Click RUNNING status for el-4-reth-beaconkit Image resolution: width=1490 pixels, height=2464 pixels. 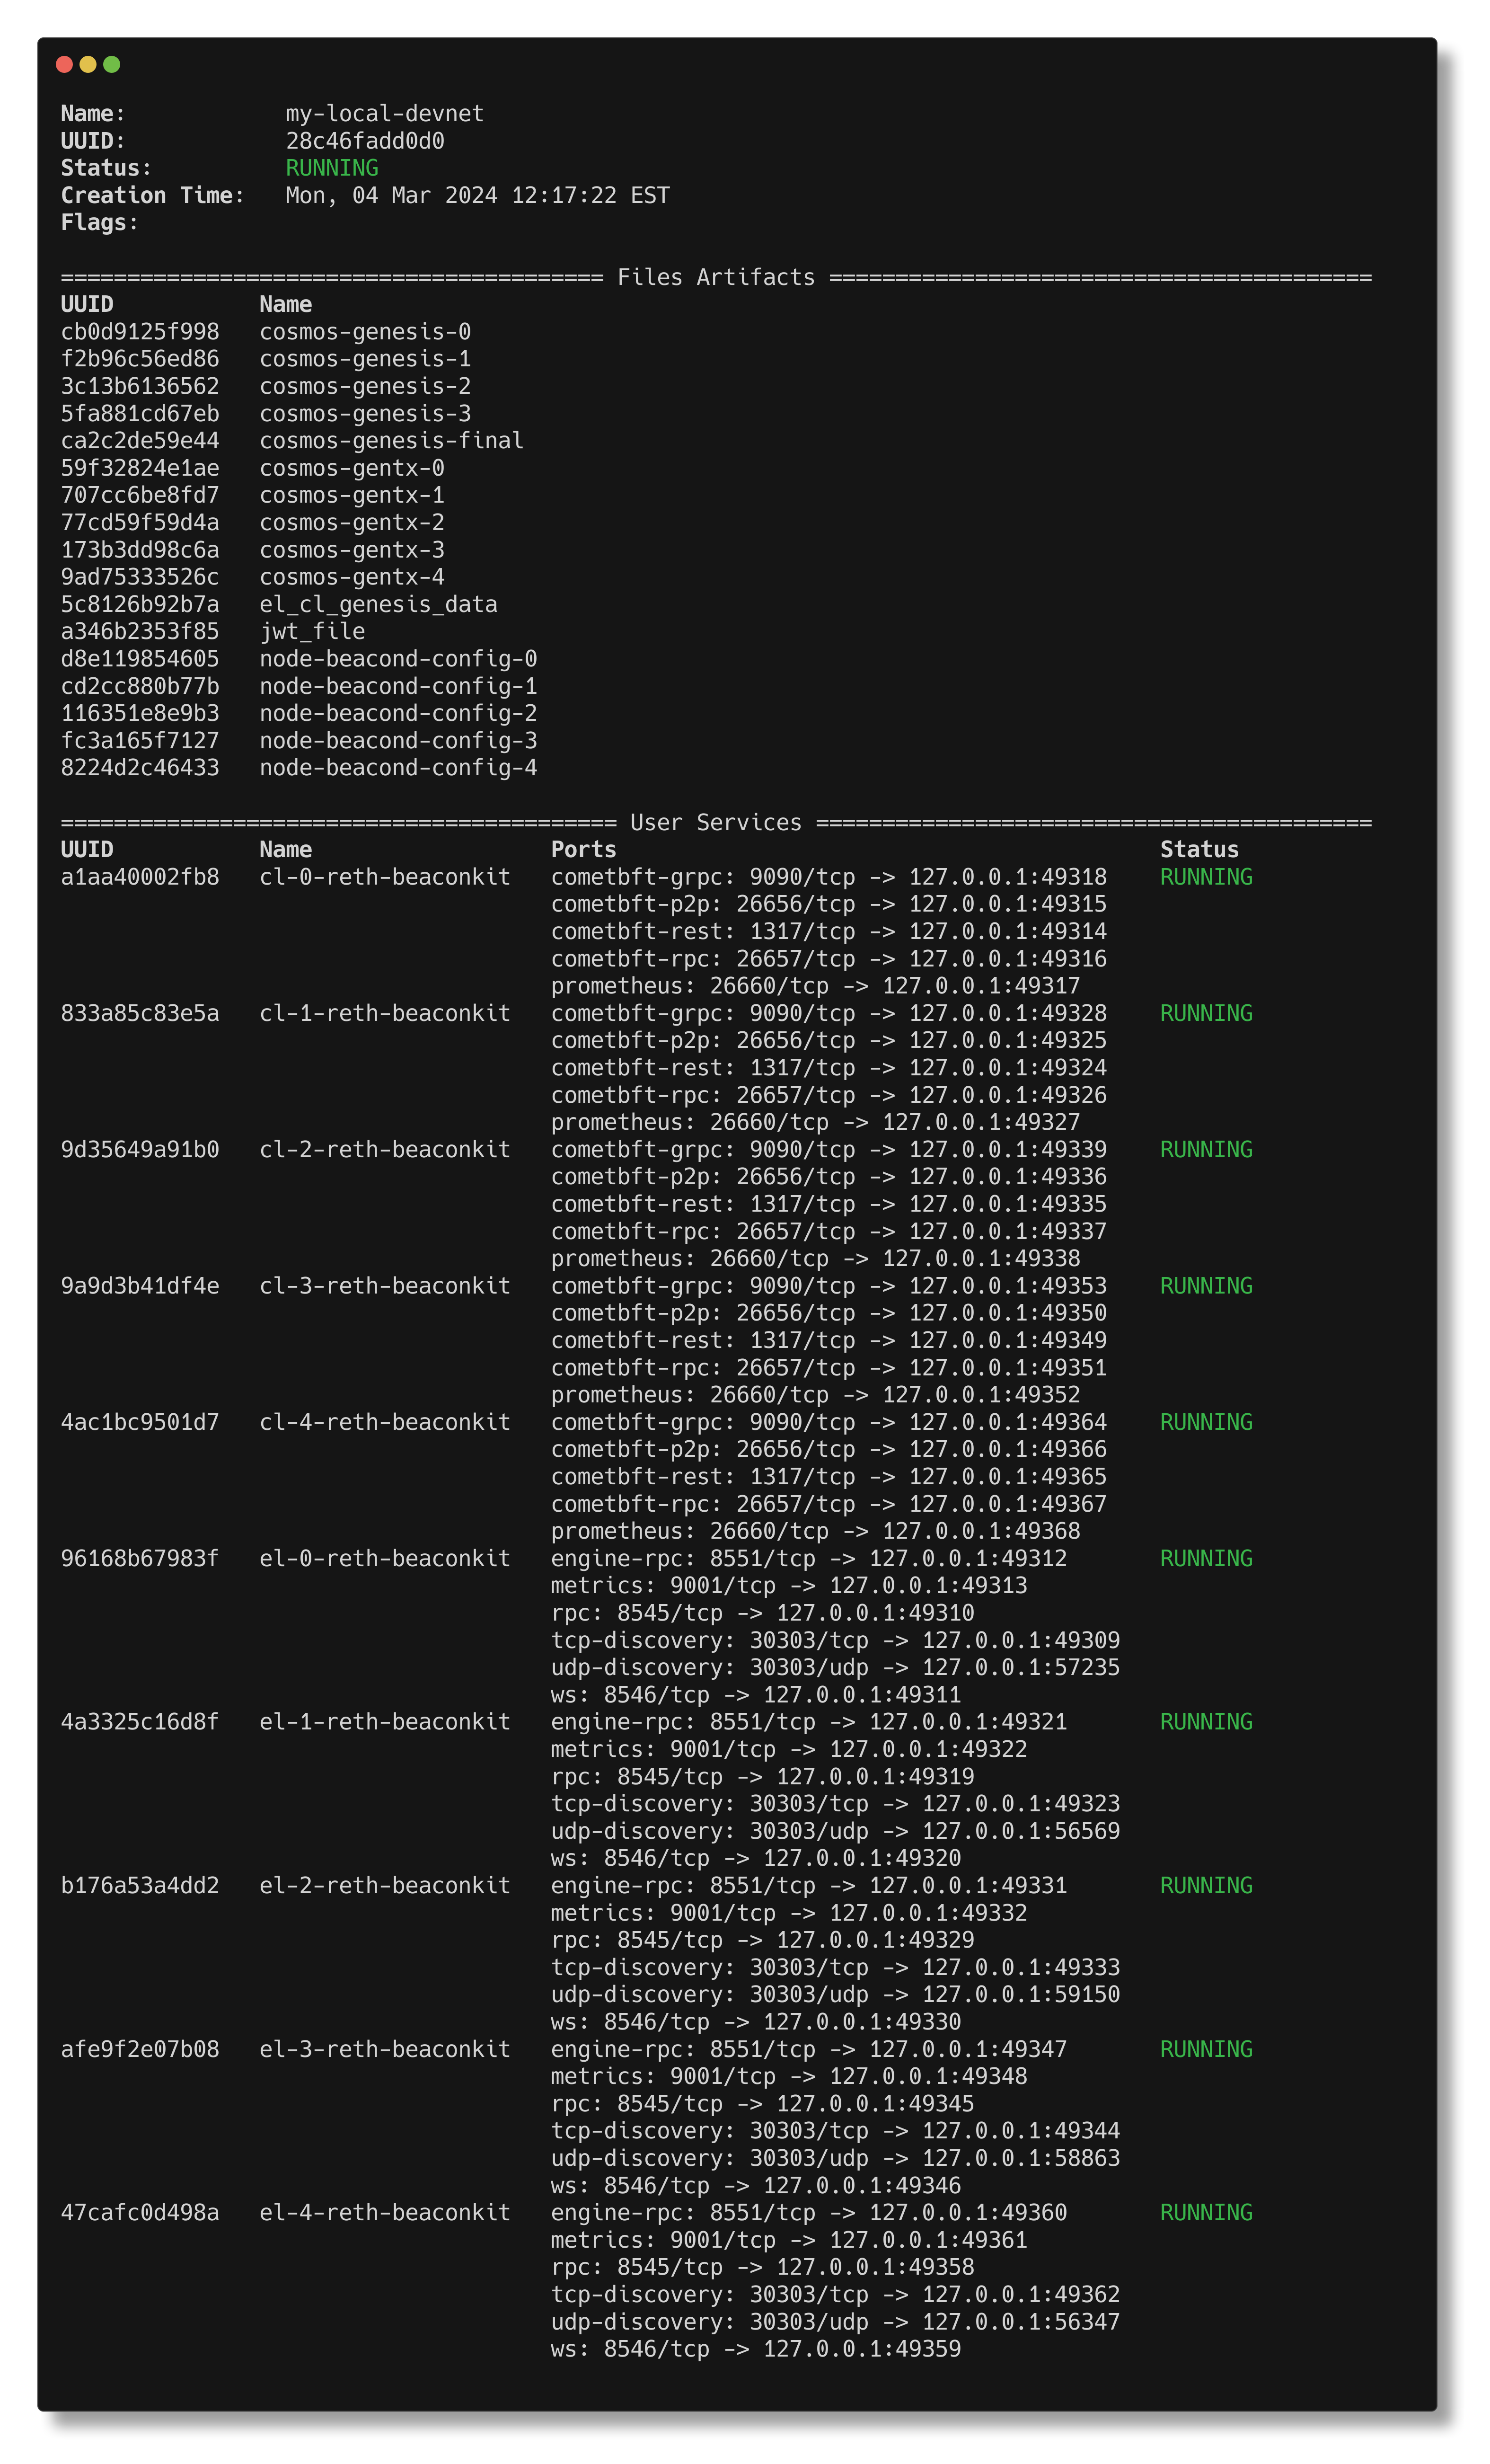click(1206, 2212)
